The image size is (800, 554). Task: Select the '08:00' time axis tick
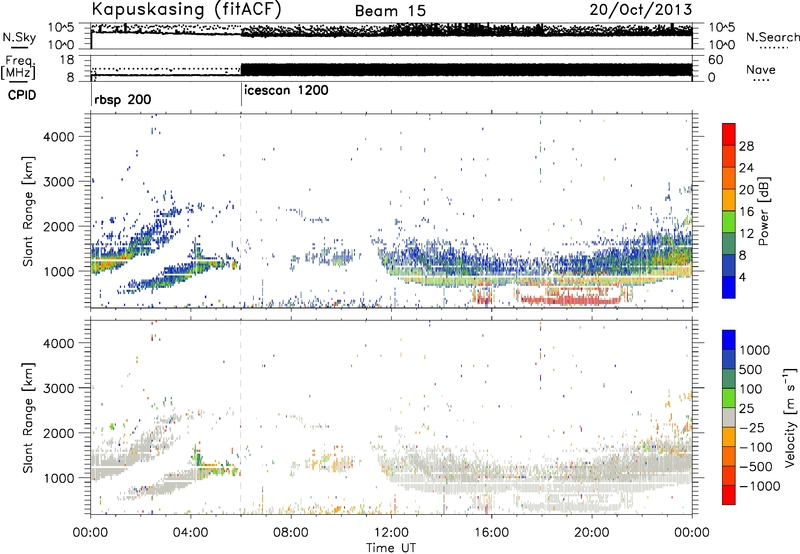(291, 533)
